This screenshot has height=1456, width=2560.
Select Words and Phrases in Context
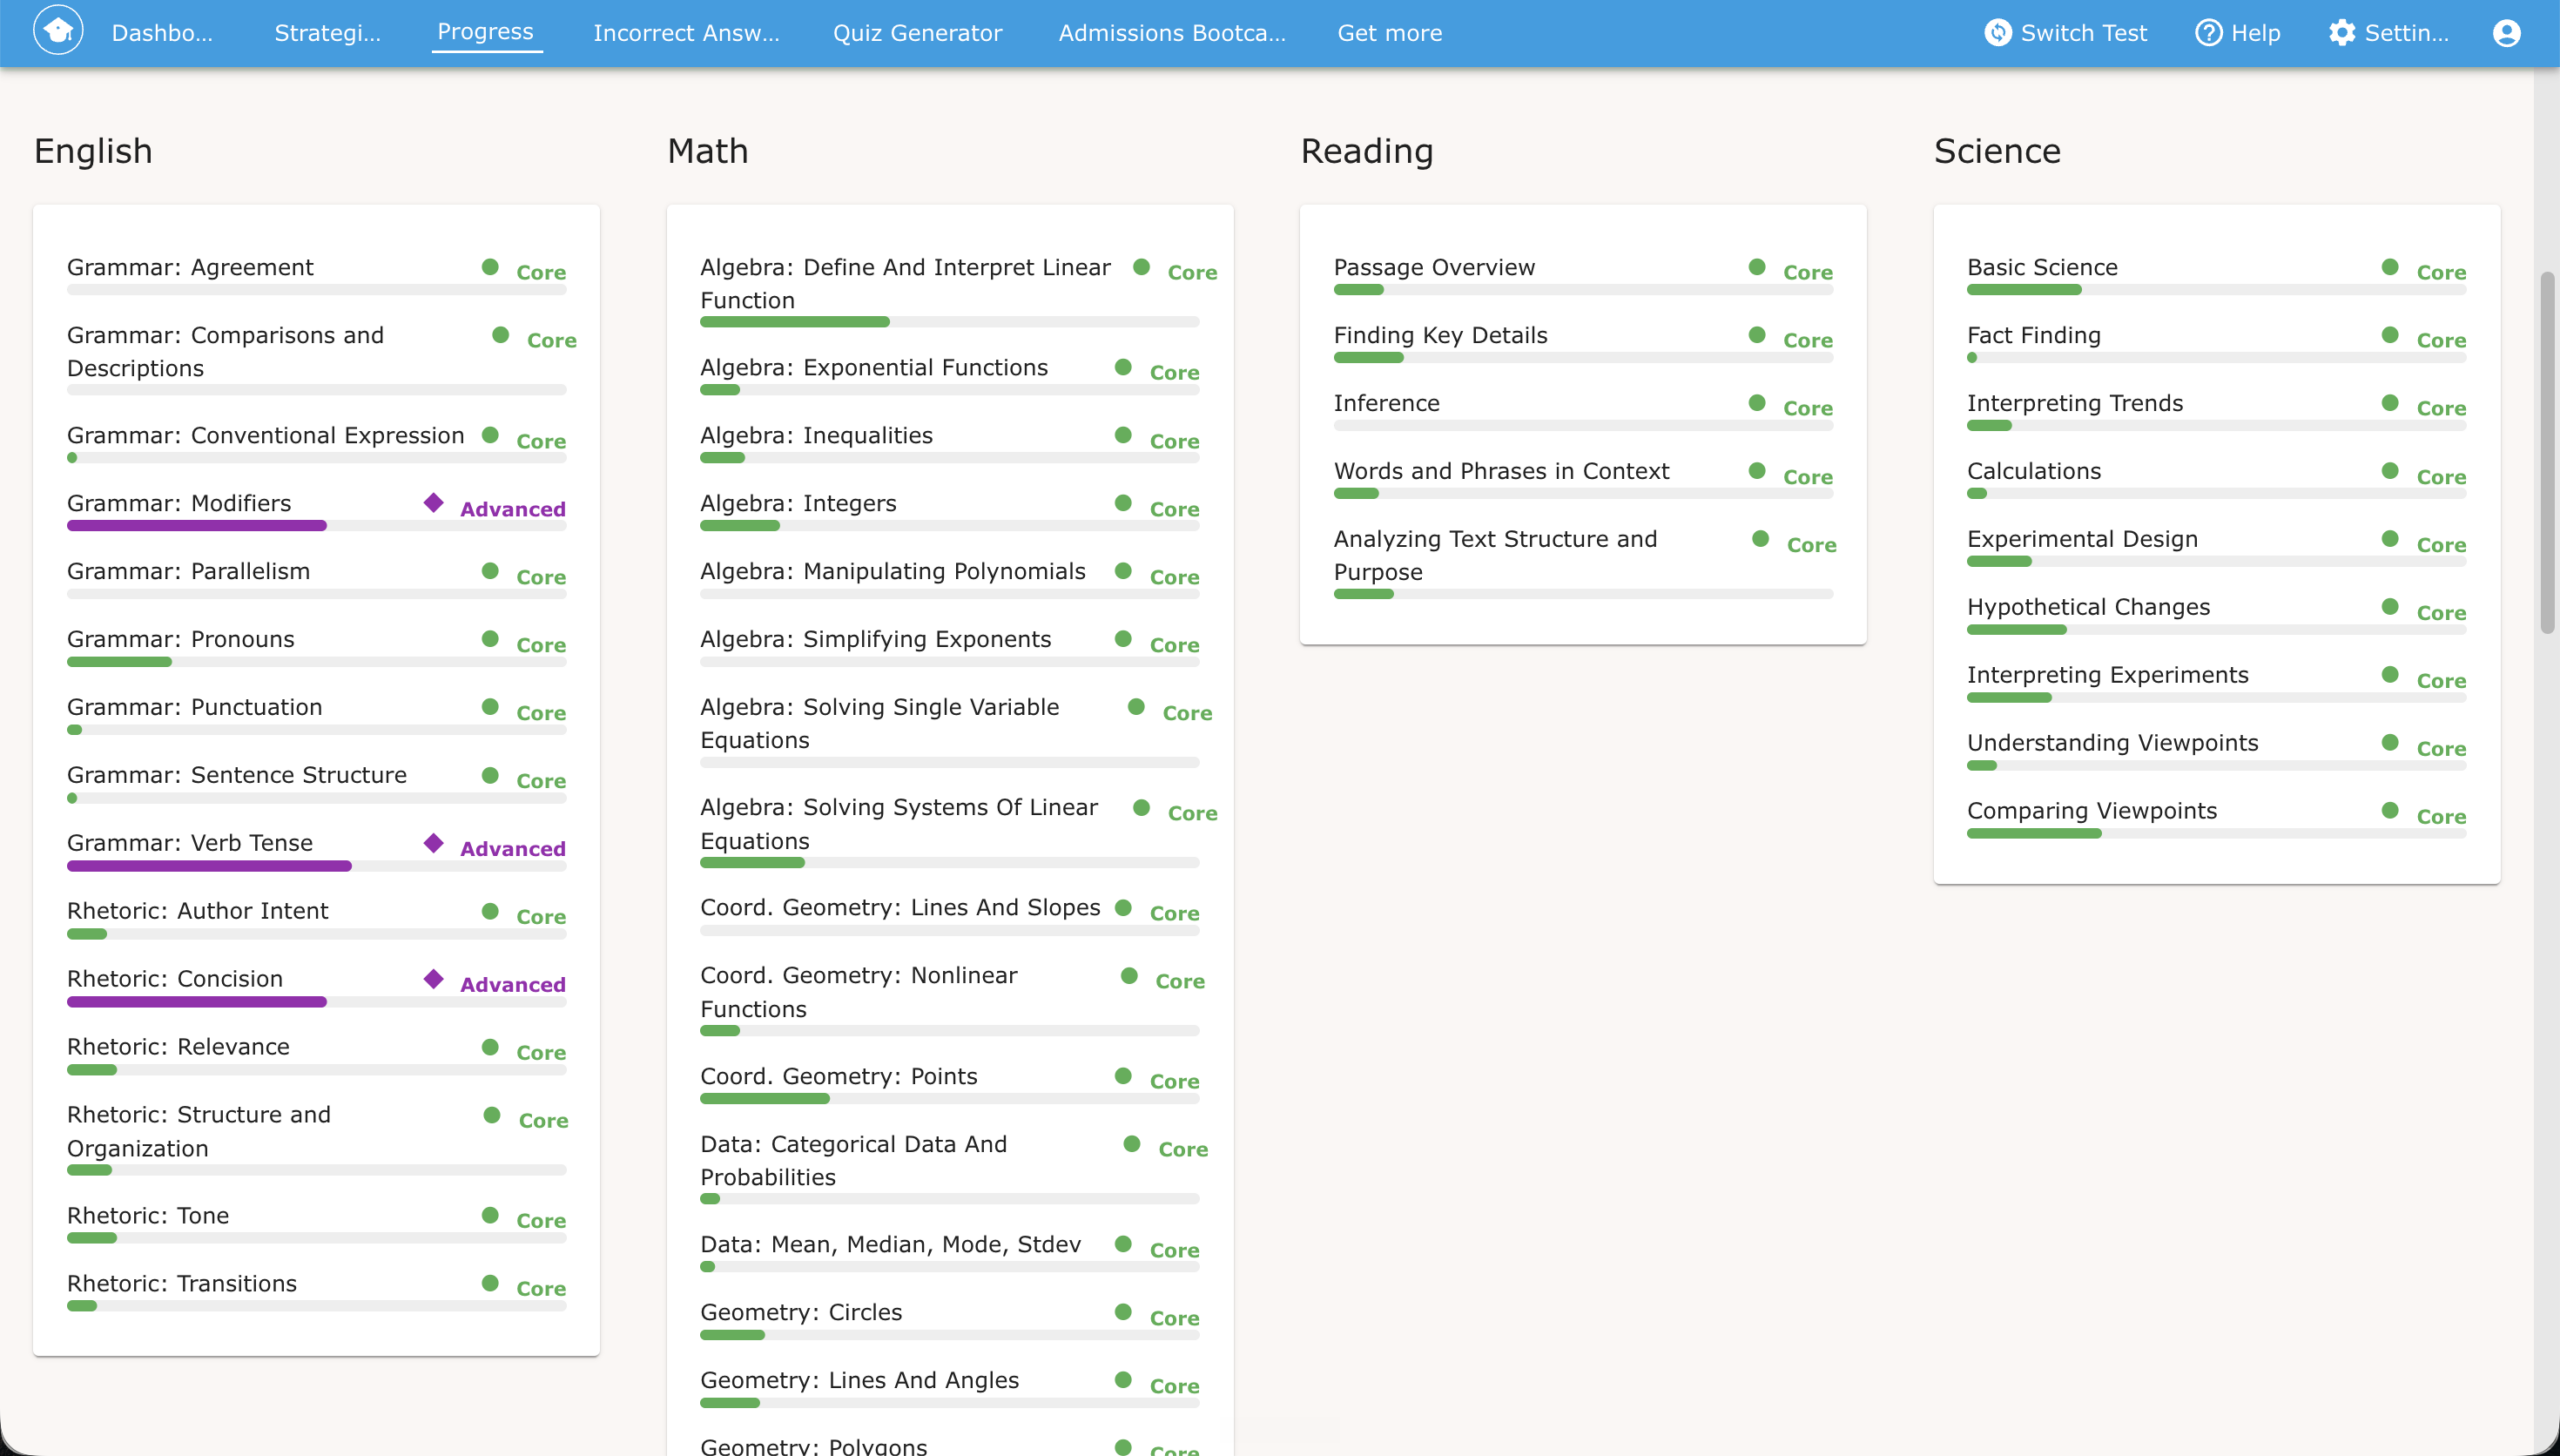[x=1501, y=471]
